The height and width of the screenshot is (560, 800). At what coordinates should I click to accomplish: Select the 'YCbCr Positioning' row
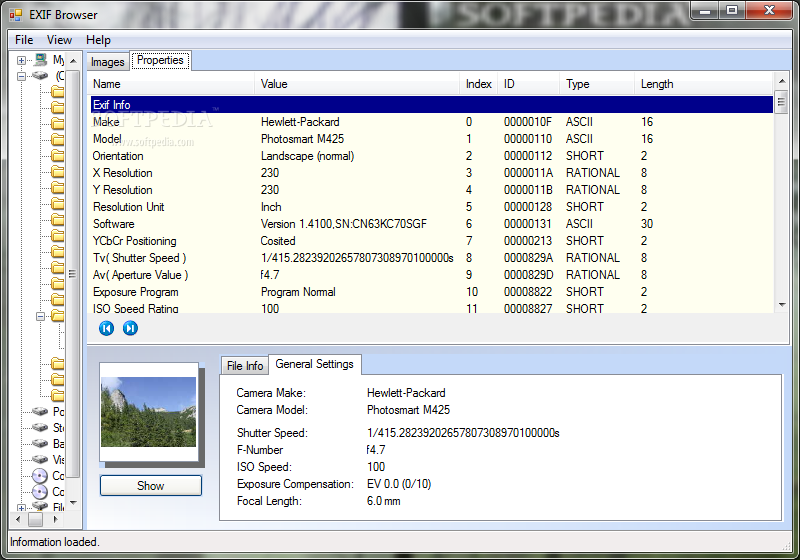coord(432,241)
